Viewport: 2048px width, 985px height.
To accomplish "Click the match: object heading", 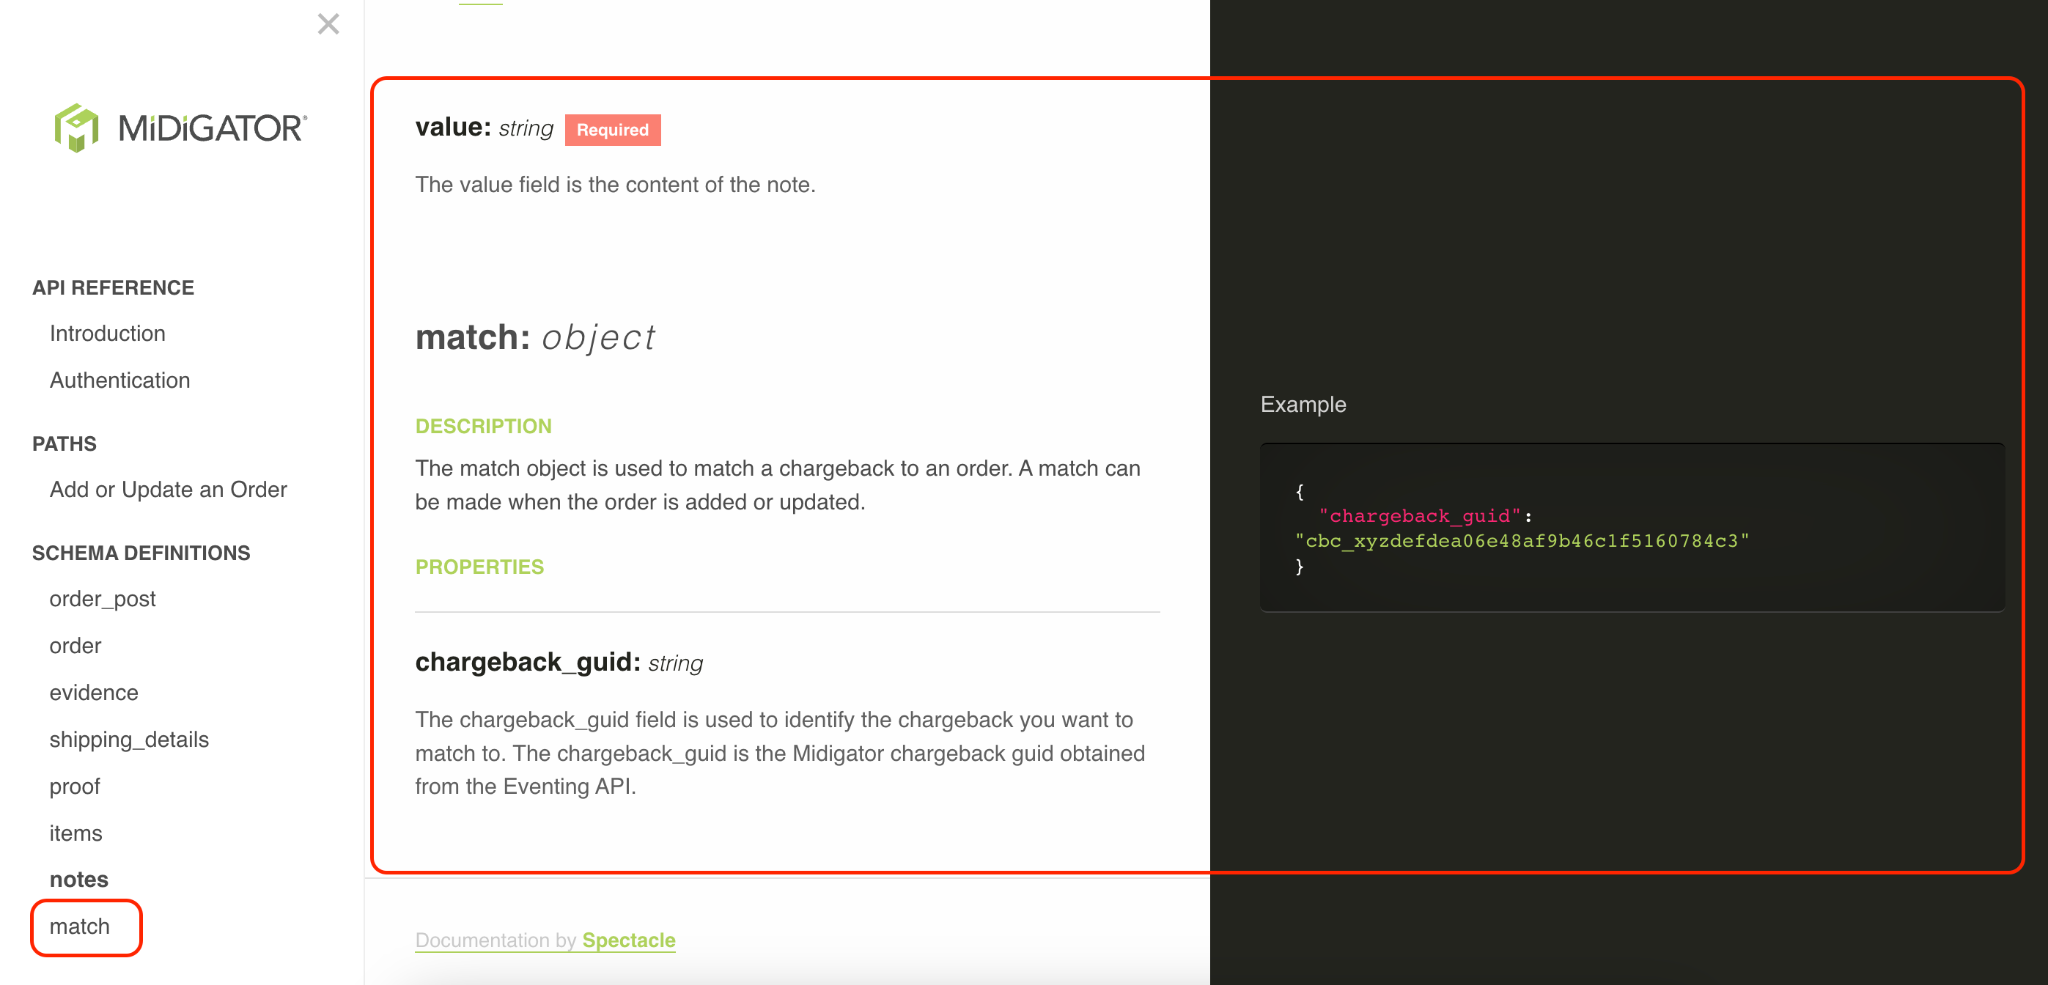I will tap(535, 338).
